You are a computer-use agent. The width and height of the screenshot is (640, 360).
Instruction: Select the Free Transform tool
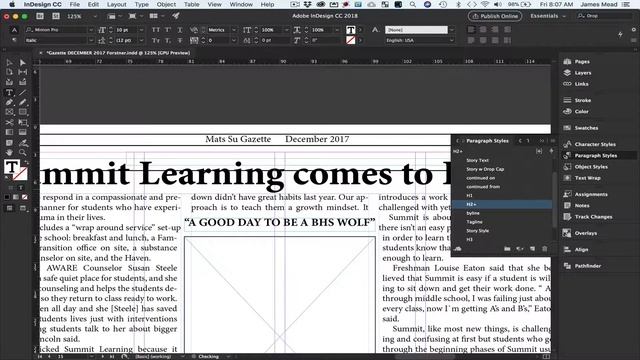(23, 122)
